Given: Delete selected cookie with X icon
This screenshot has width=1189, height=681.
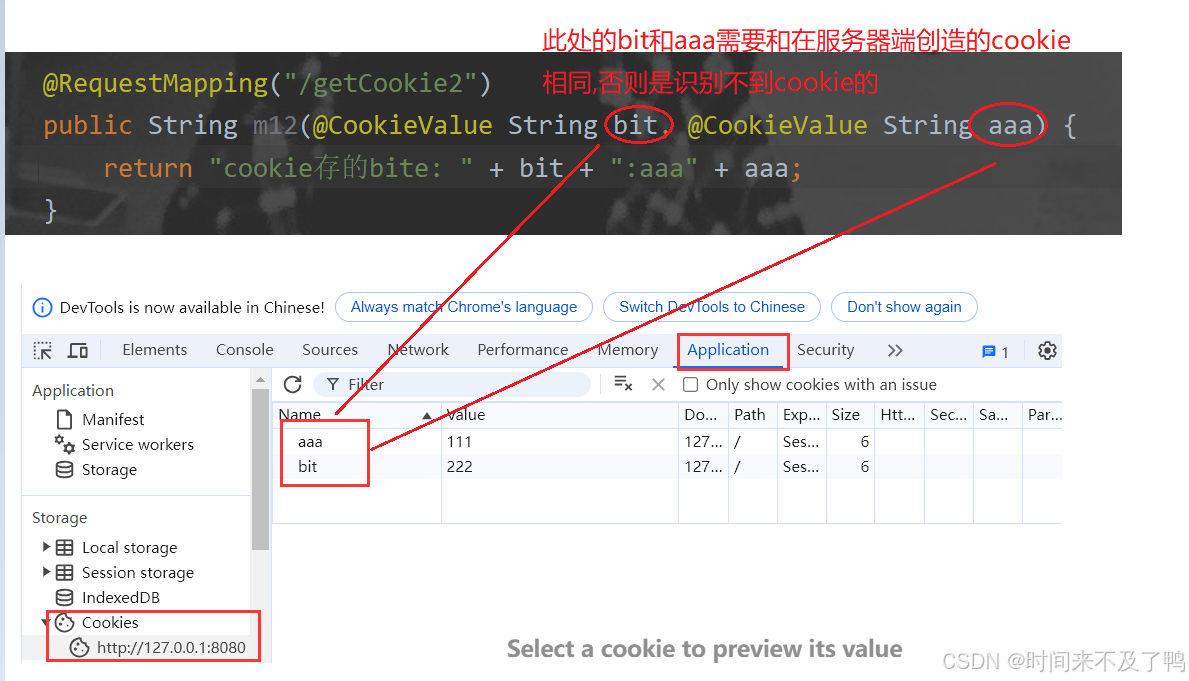Looking at the screenshot, I should point(658,384).
